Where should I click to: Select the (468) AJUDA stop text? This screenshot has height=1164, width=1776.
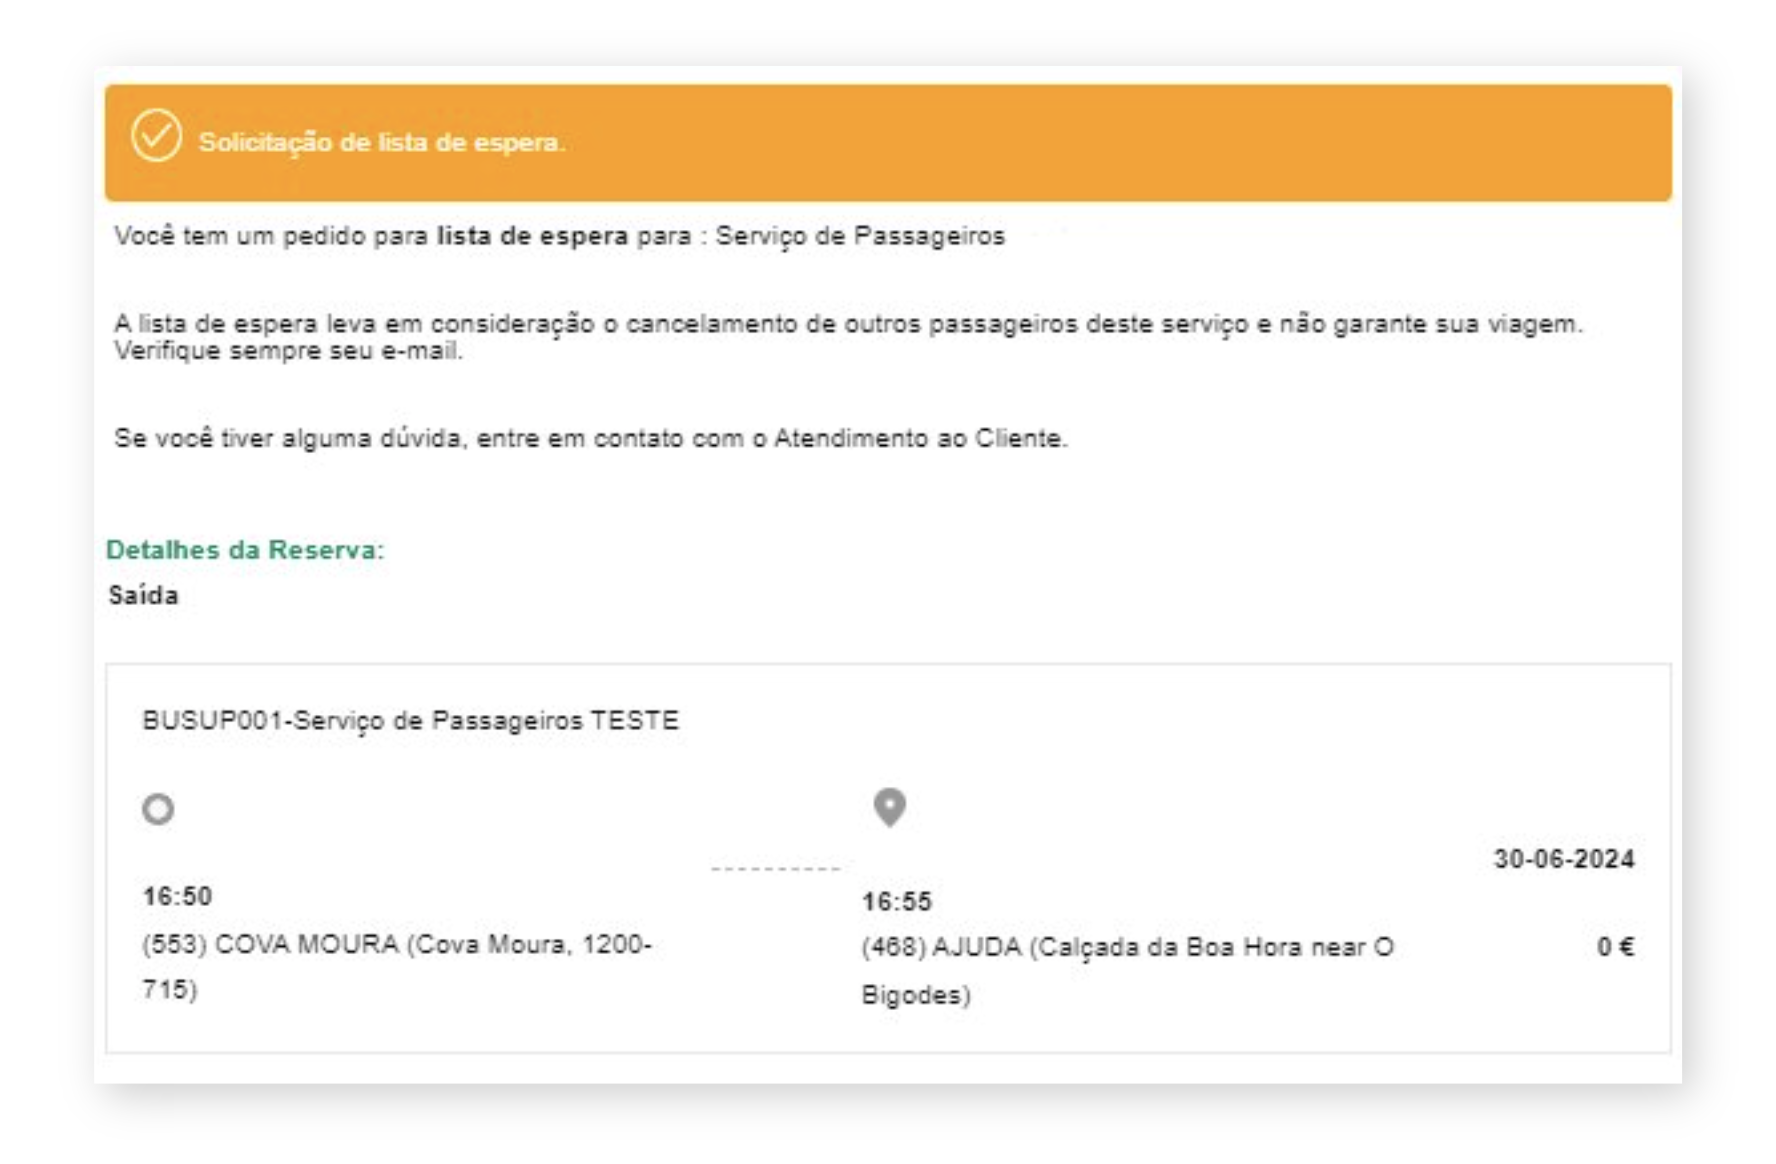point(1127,970)
